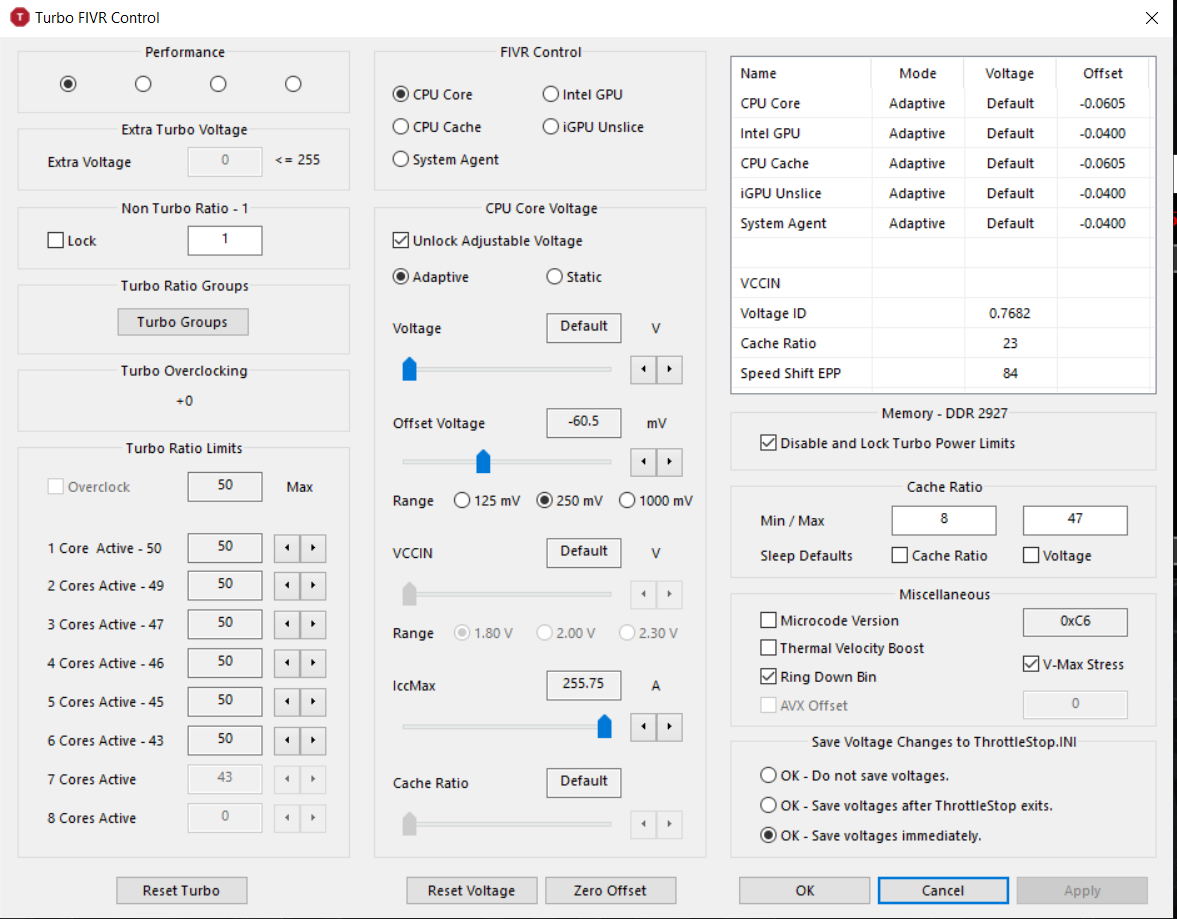The image size is (1177, 919).
Task: Click right arrow beside Offset Voltage slider
Action: [670, 463]
